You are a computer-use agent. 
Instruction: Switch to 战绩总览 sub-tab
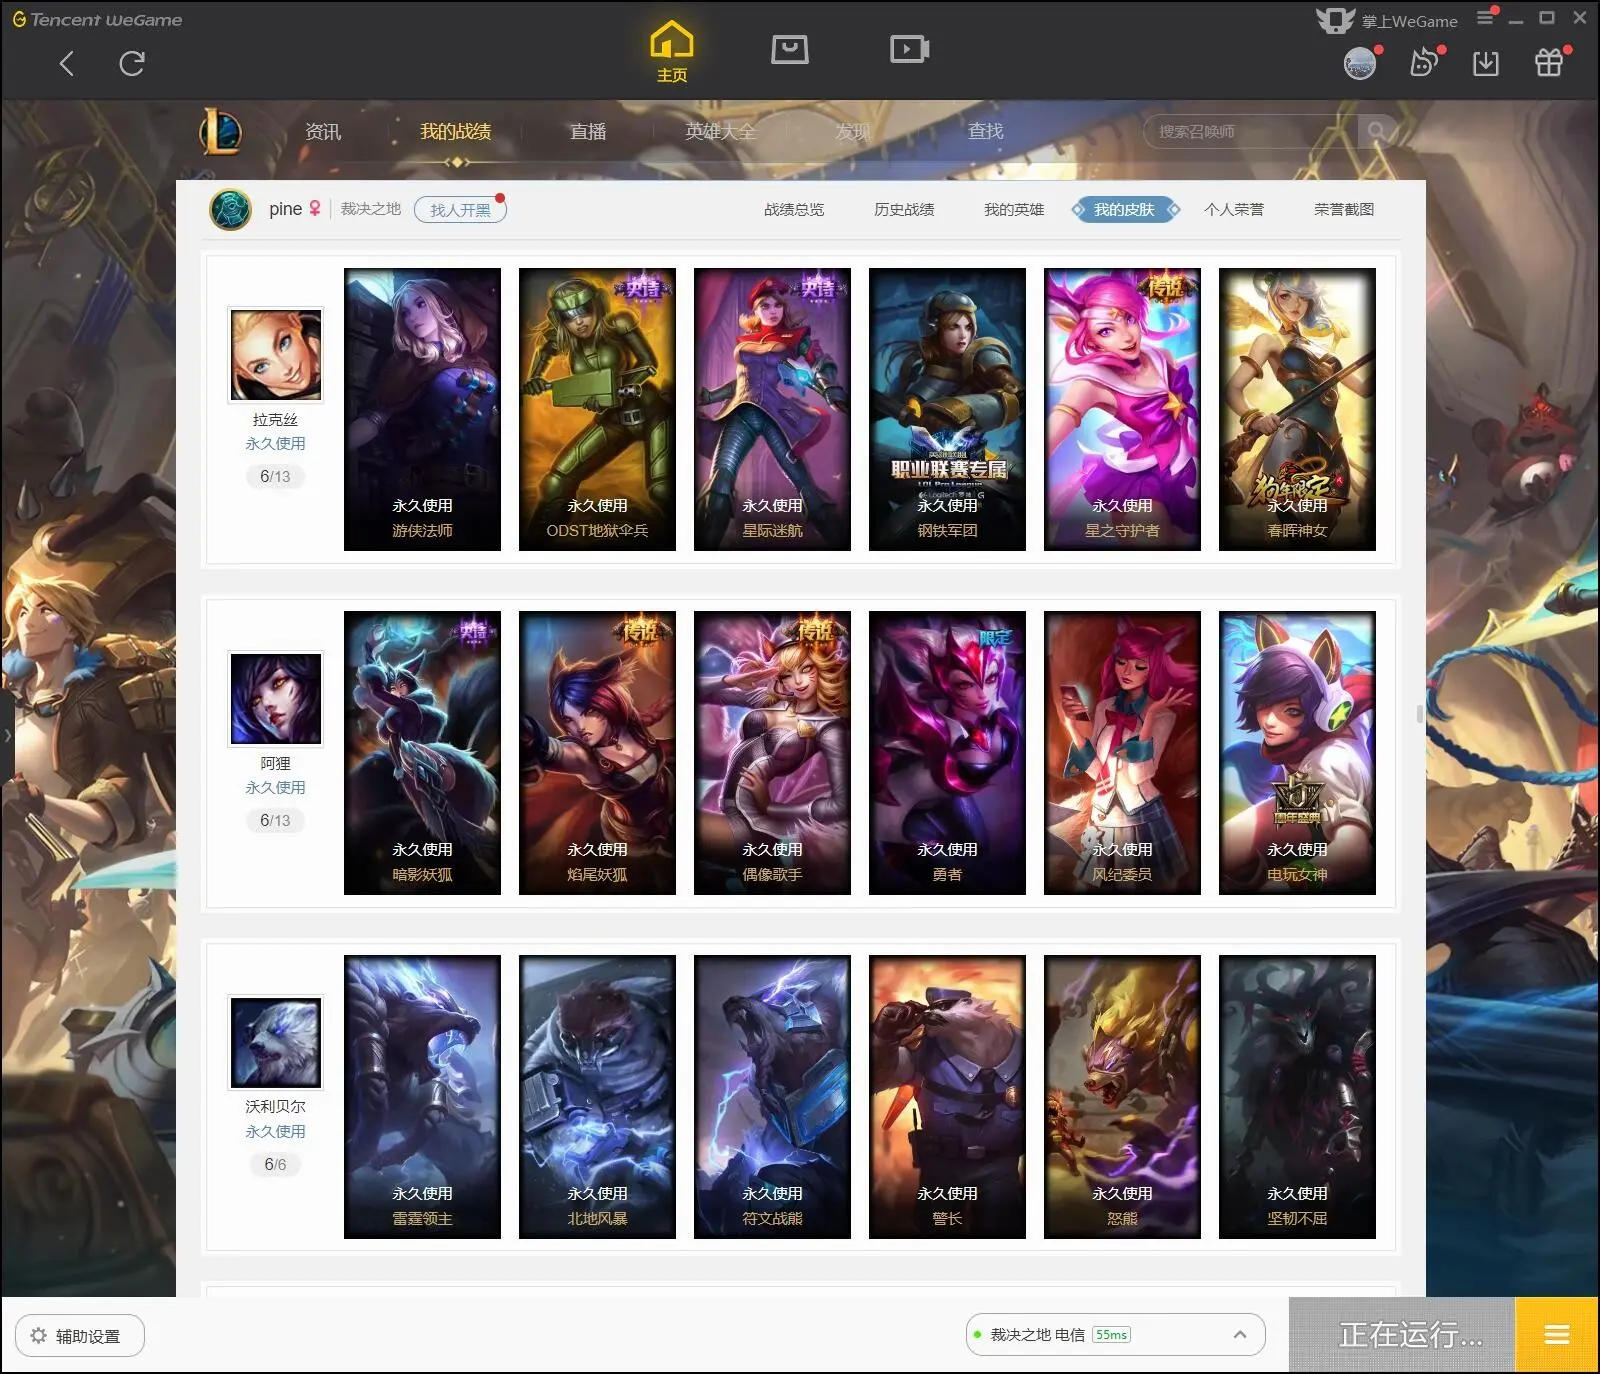click(794, 209)
